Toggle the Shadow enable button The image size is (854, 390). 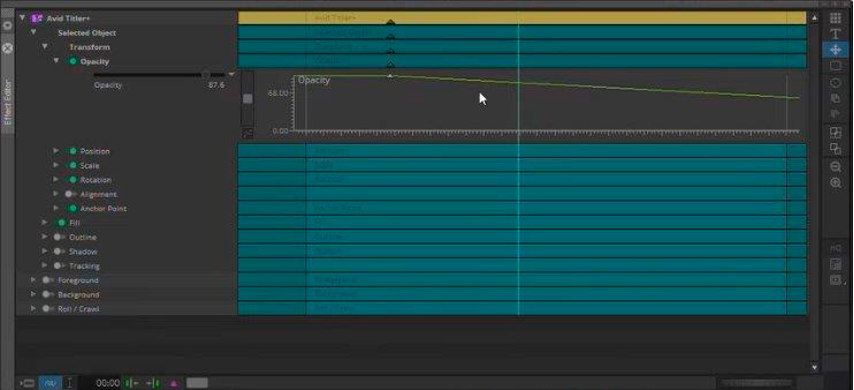[58, 252]
